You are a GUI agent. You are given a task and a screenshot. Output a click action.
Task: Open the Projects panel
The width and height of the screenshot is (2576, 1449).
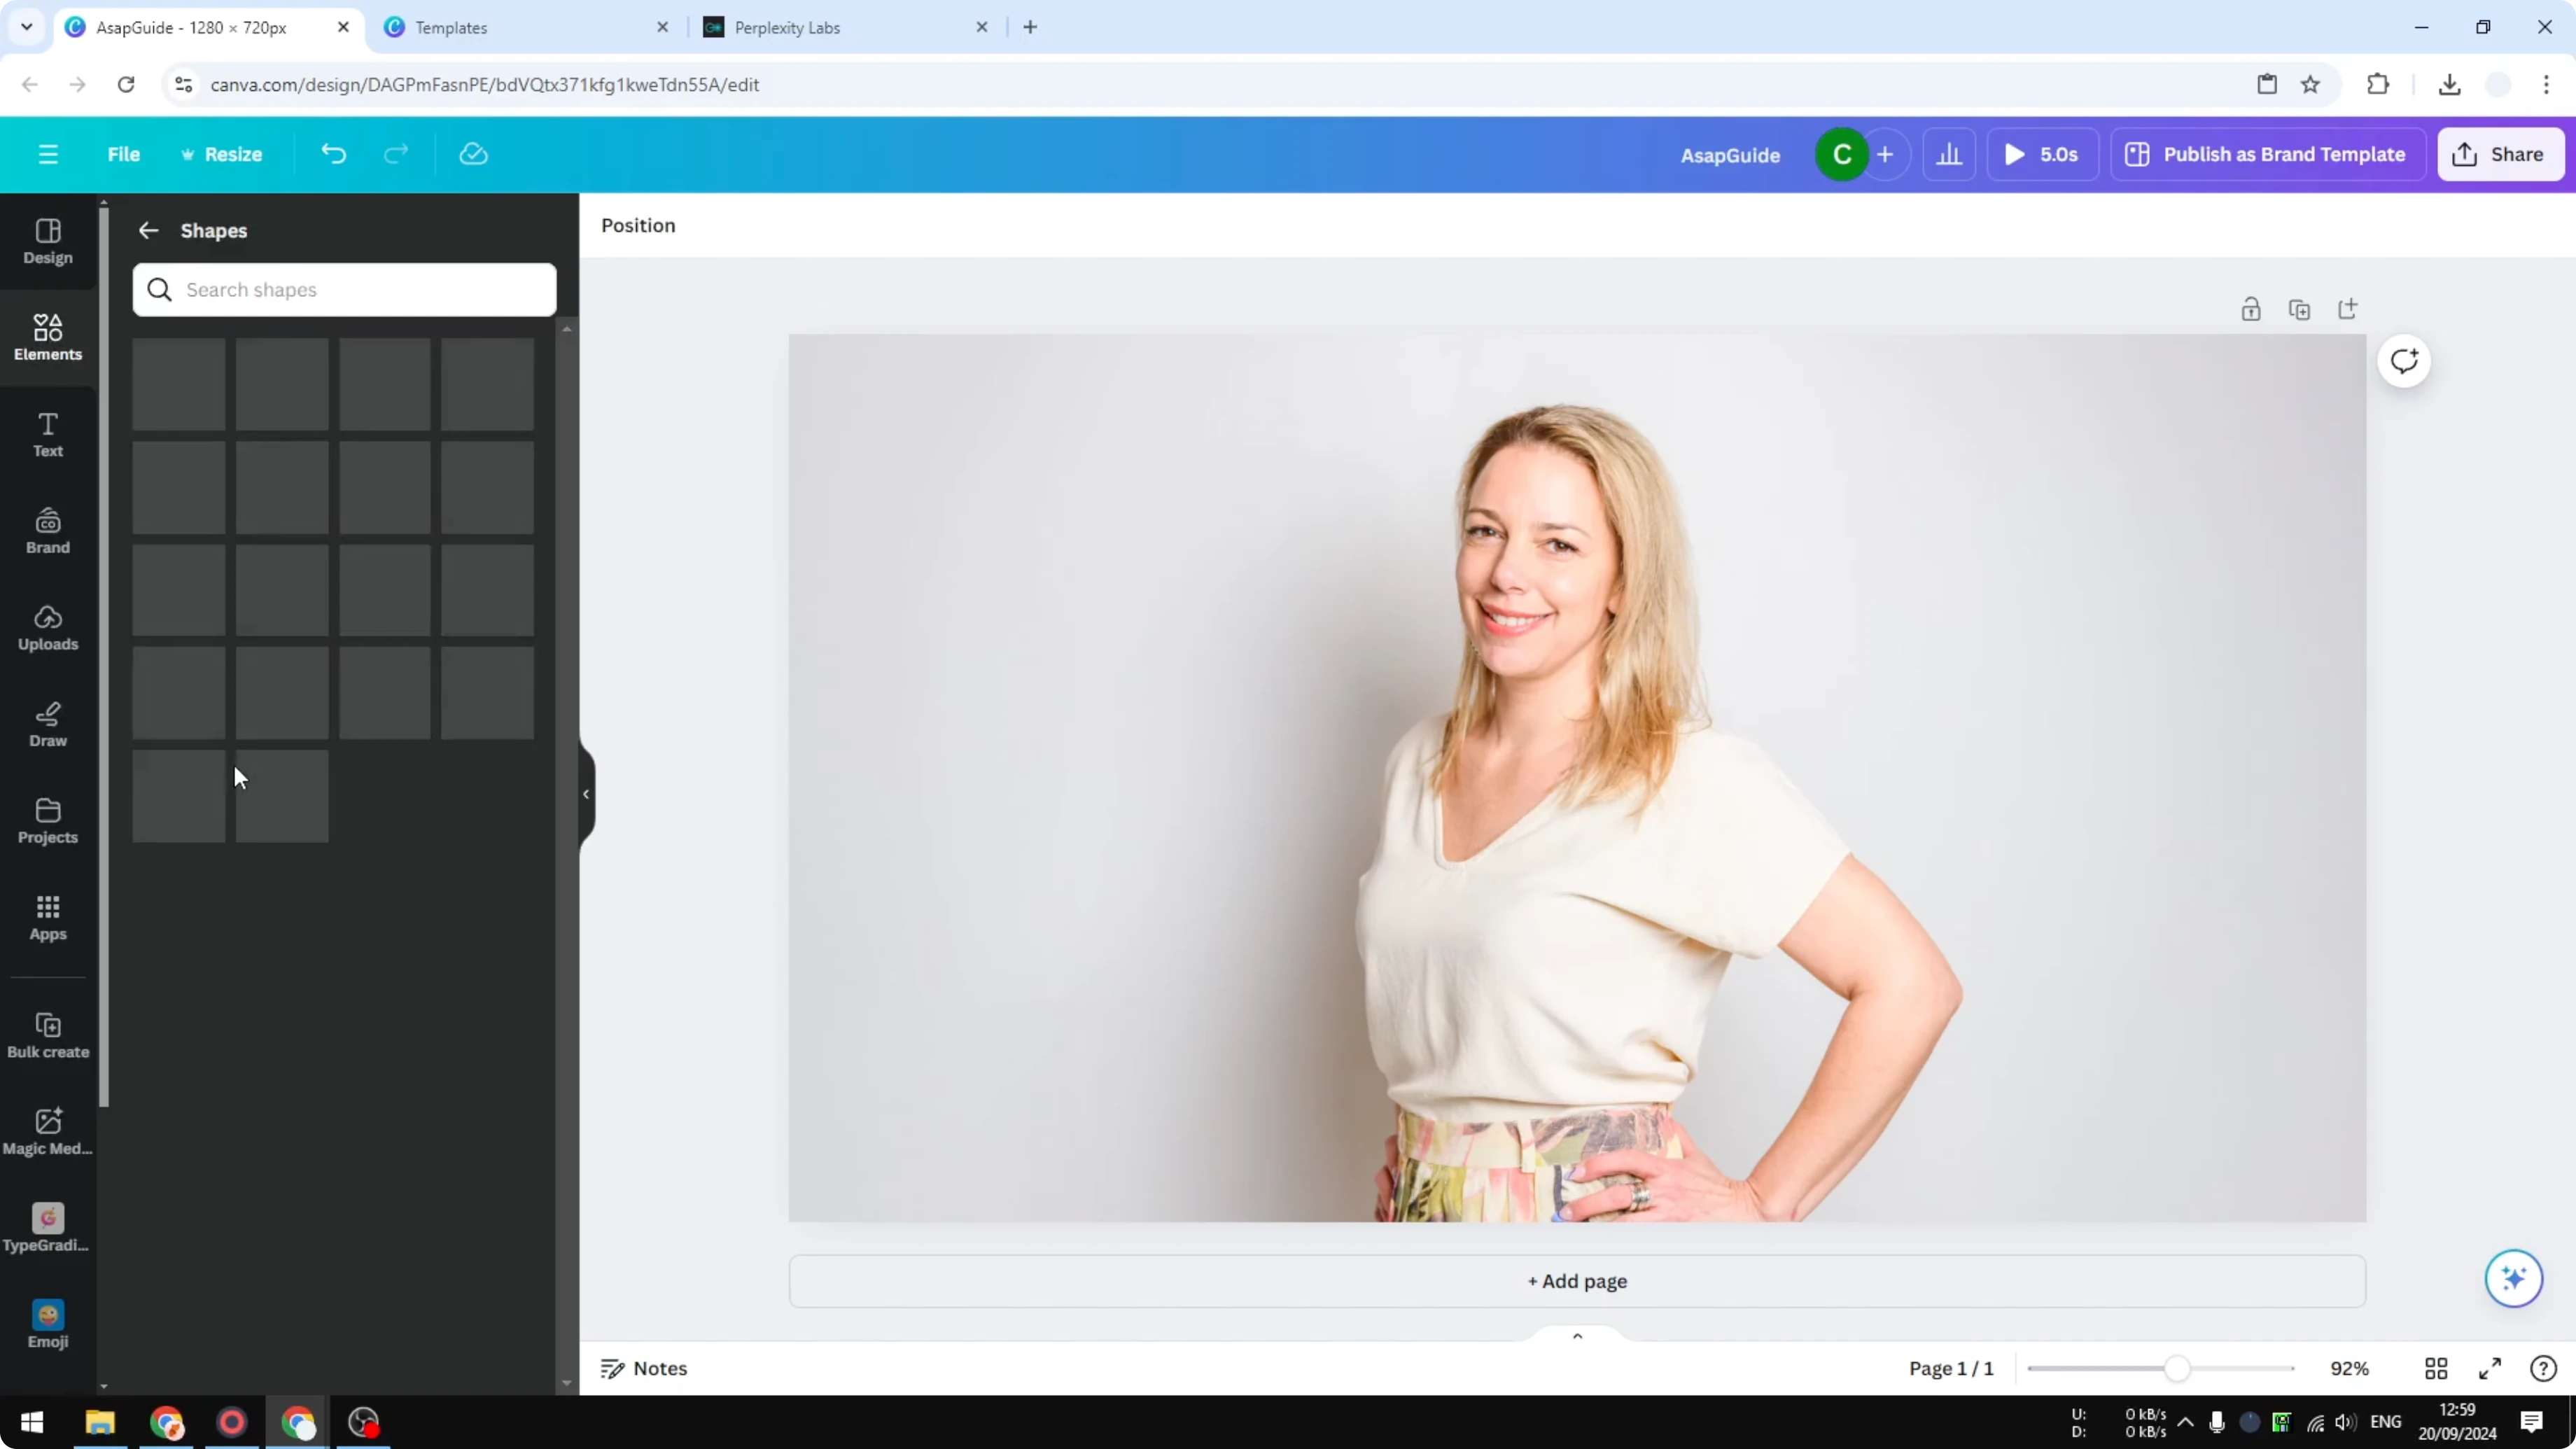(x=48, y=821)
